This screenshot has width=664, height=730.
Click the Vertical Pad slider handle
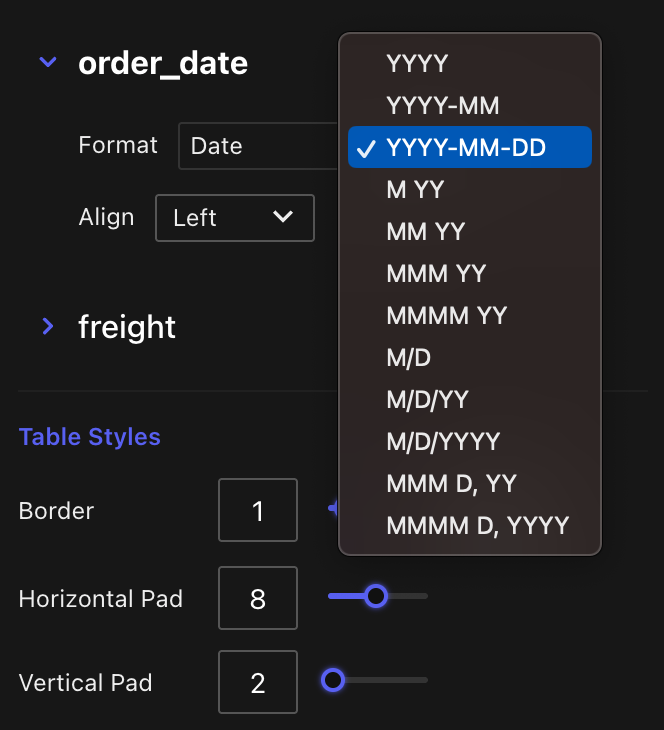333,680
